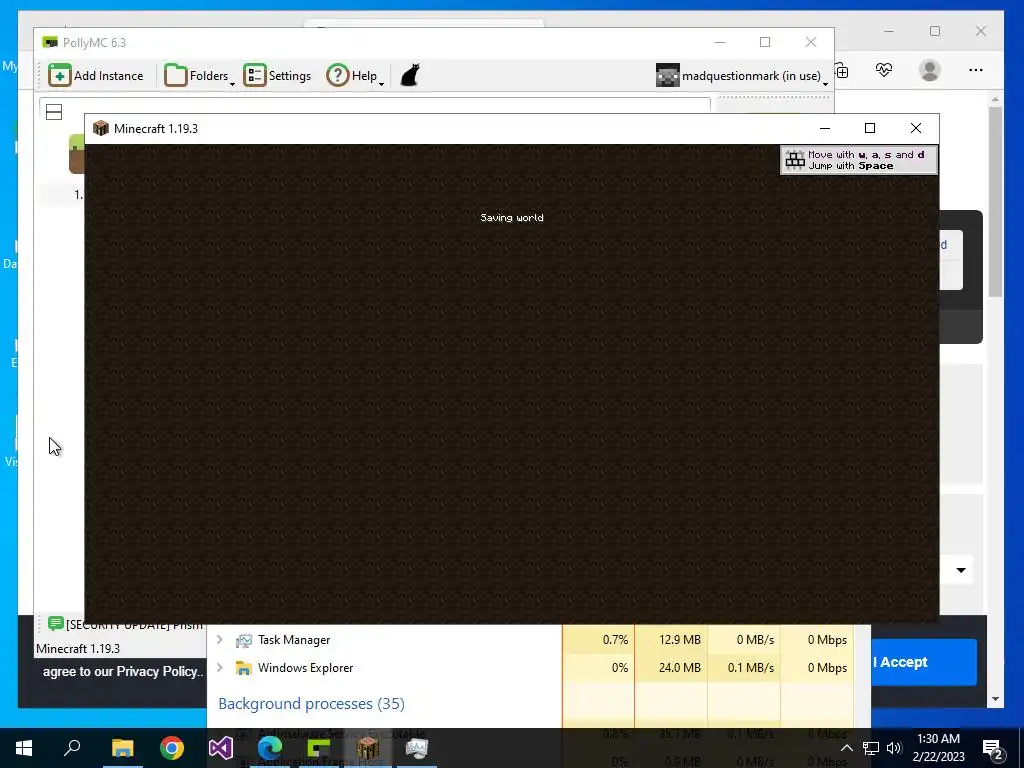Click the movement tutorial toast in Minecraft
Viewport: 1024px width, 768px height.
click(859, 160)
